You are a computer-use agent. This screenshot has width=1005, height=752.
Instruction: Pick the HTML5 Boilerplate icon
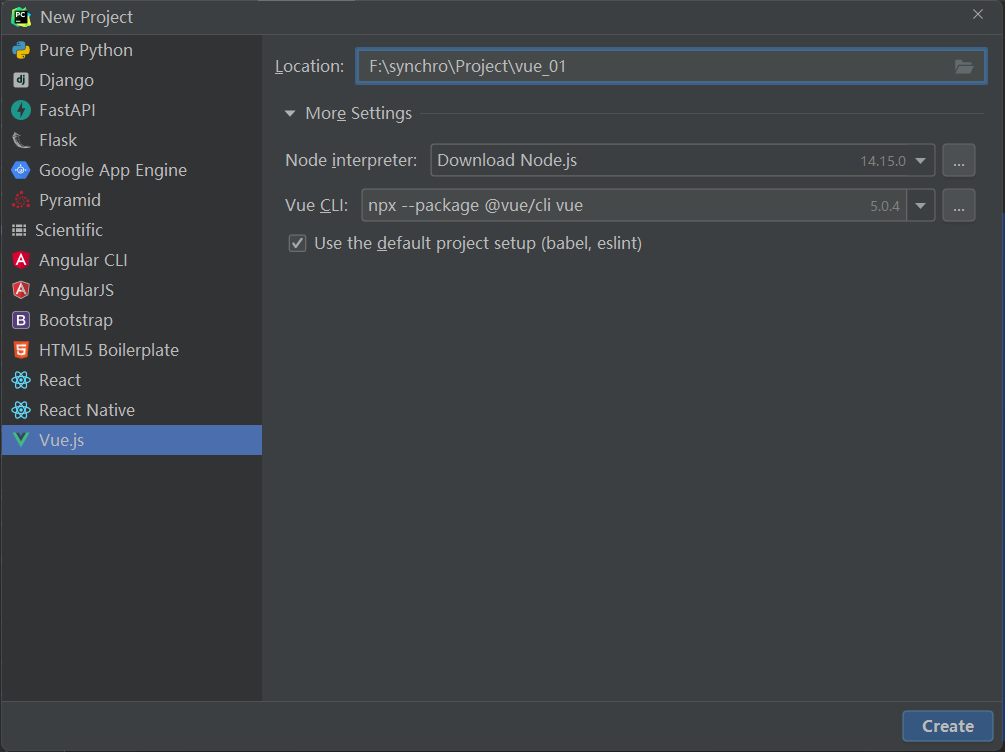click(x=21, y=350)
